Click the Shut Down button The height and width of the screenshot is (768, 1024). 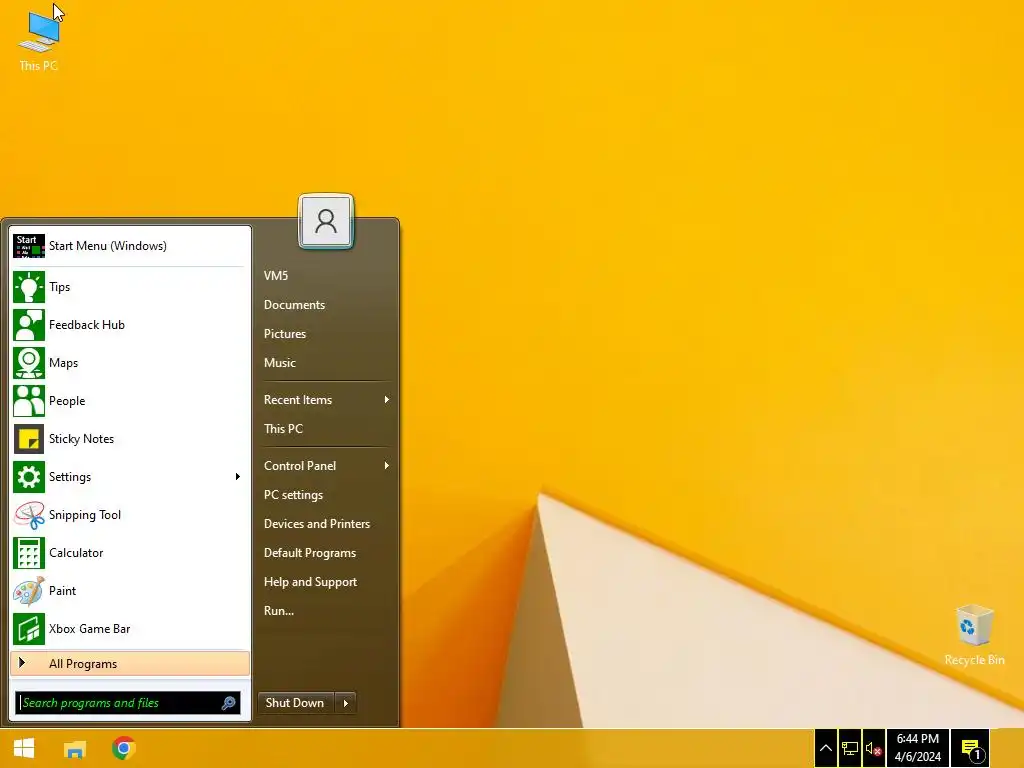[296, 703]
